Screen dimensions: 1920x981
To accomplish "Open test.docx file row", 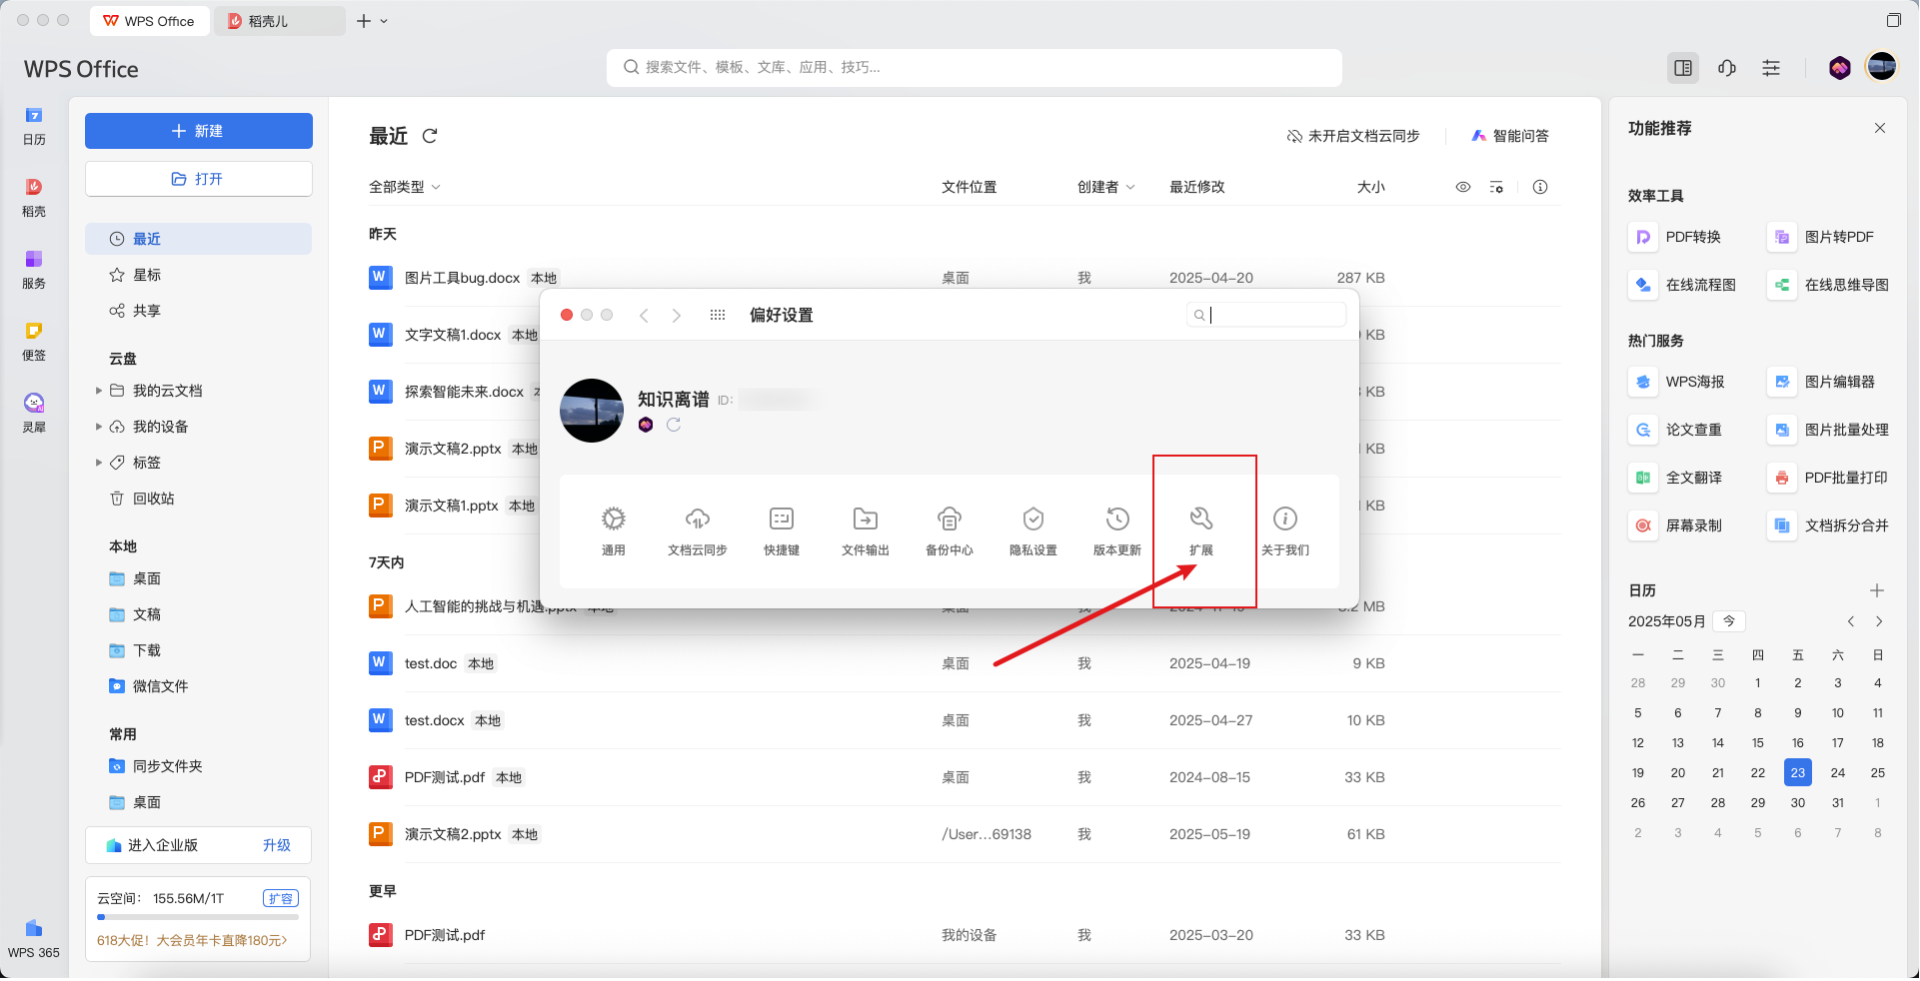I will (x=964, y=721).
